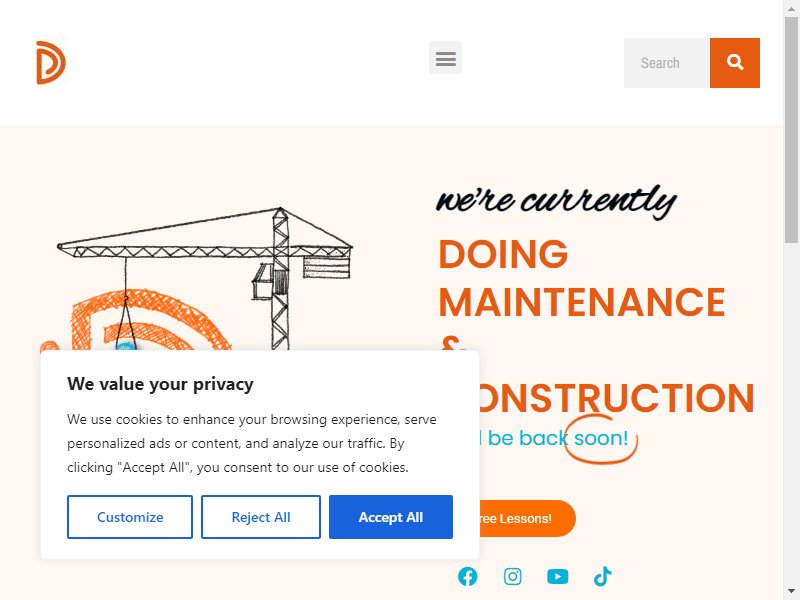Click the "DOING MAINTENANCE" heading

click(582, 278)
